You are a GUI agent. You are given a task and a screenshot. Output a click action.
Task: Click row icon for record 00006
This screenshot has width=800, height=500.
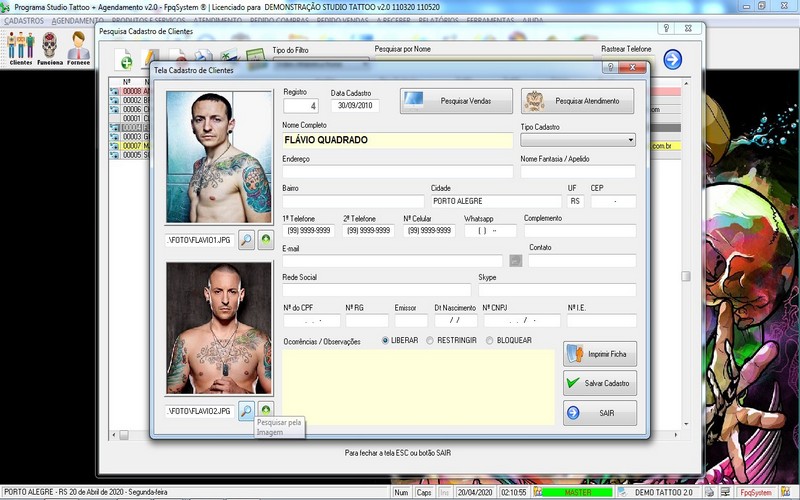pyautogui.click(x=114, y=109)
